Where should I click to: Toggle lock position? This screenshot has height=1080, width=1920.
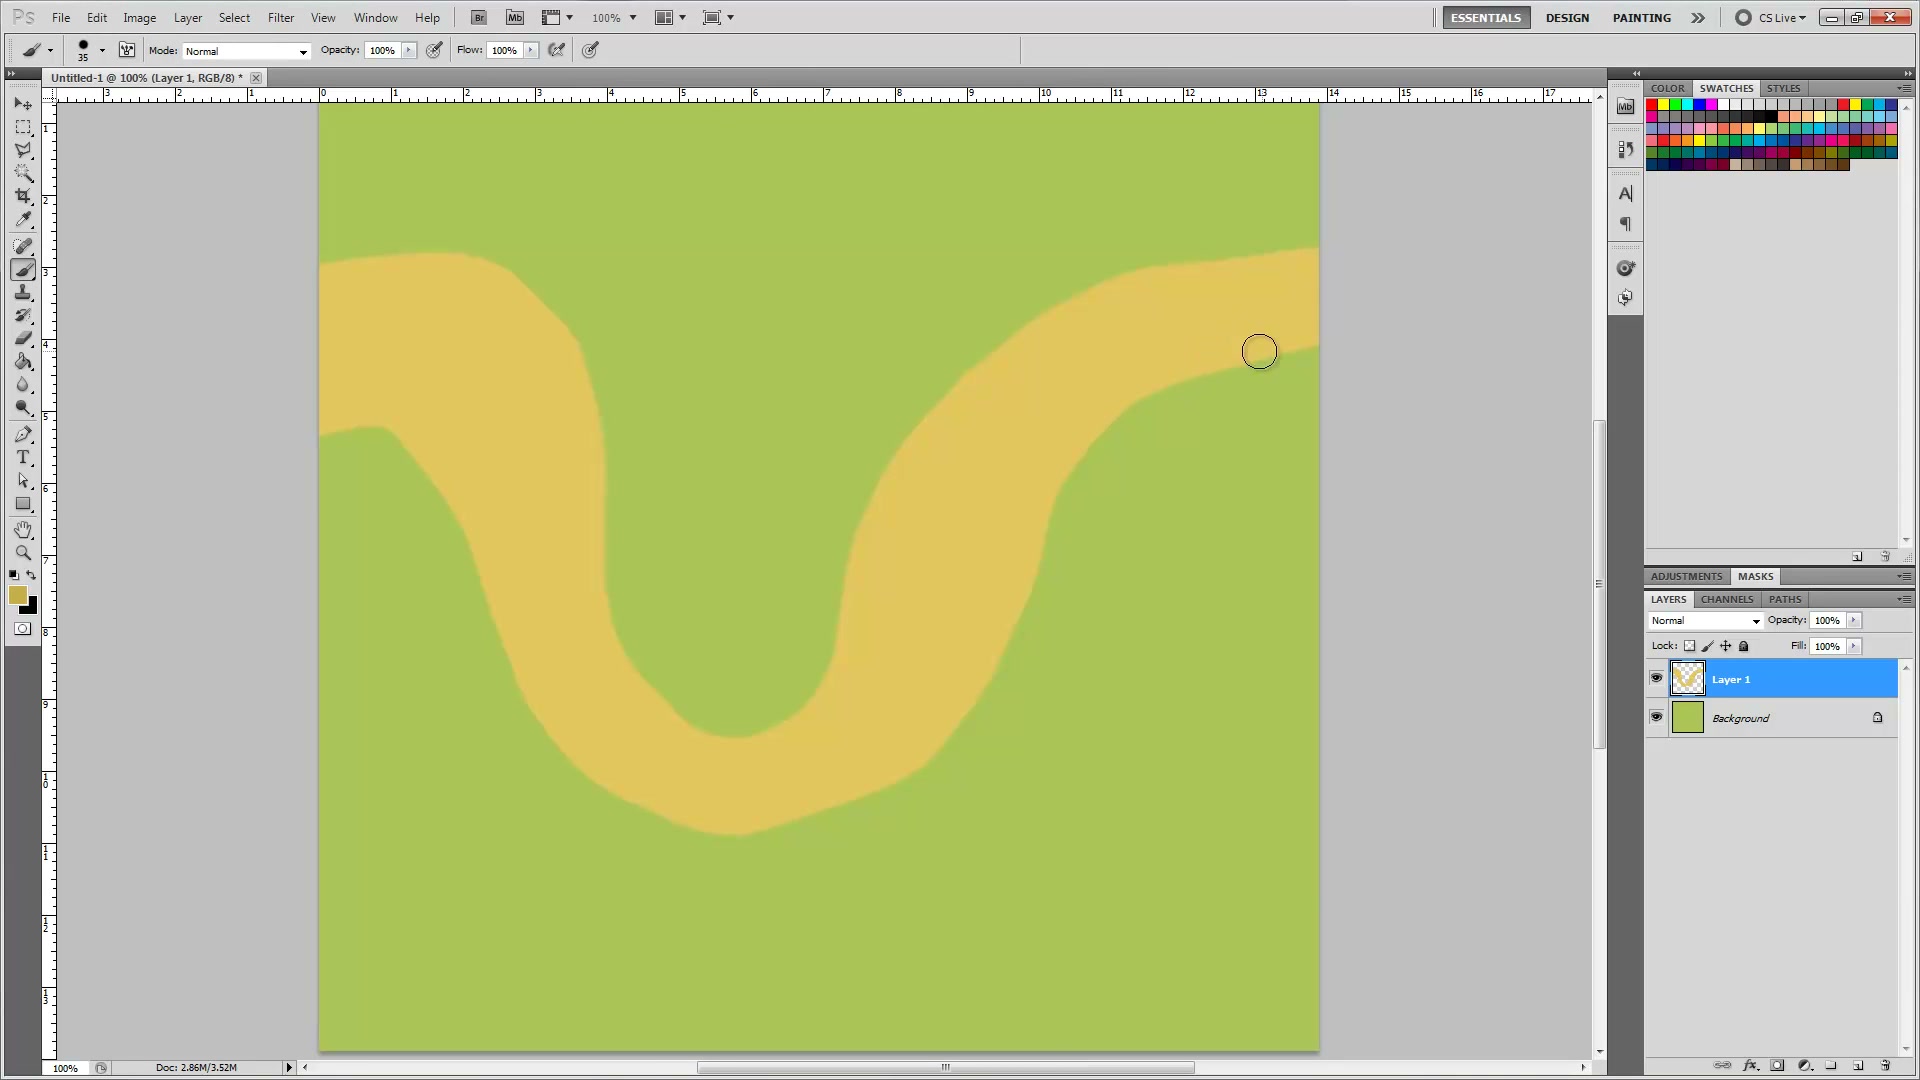pos(1726,646)
